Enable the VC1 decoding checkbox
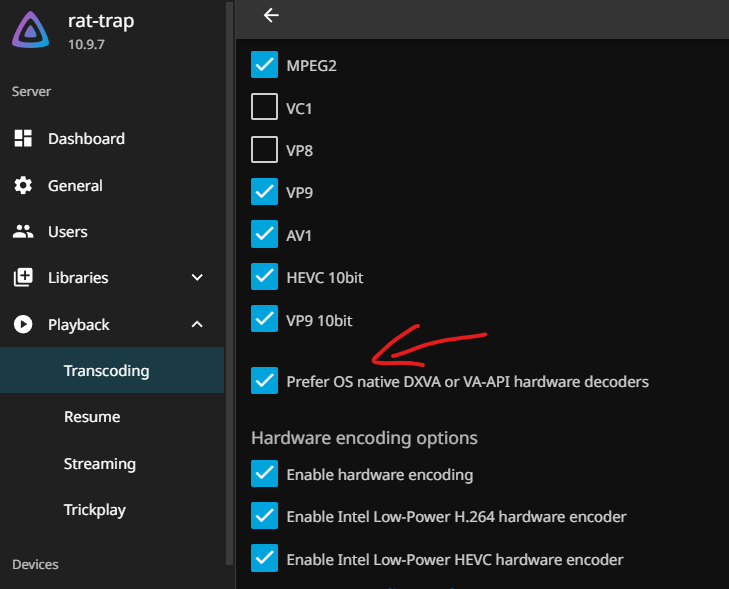Viewport: 729px width, 589px height. (264, 107)
